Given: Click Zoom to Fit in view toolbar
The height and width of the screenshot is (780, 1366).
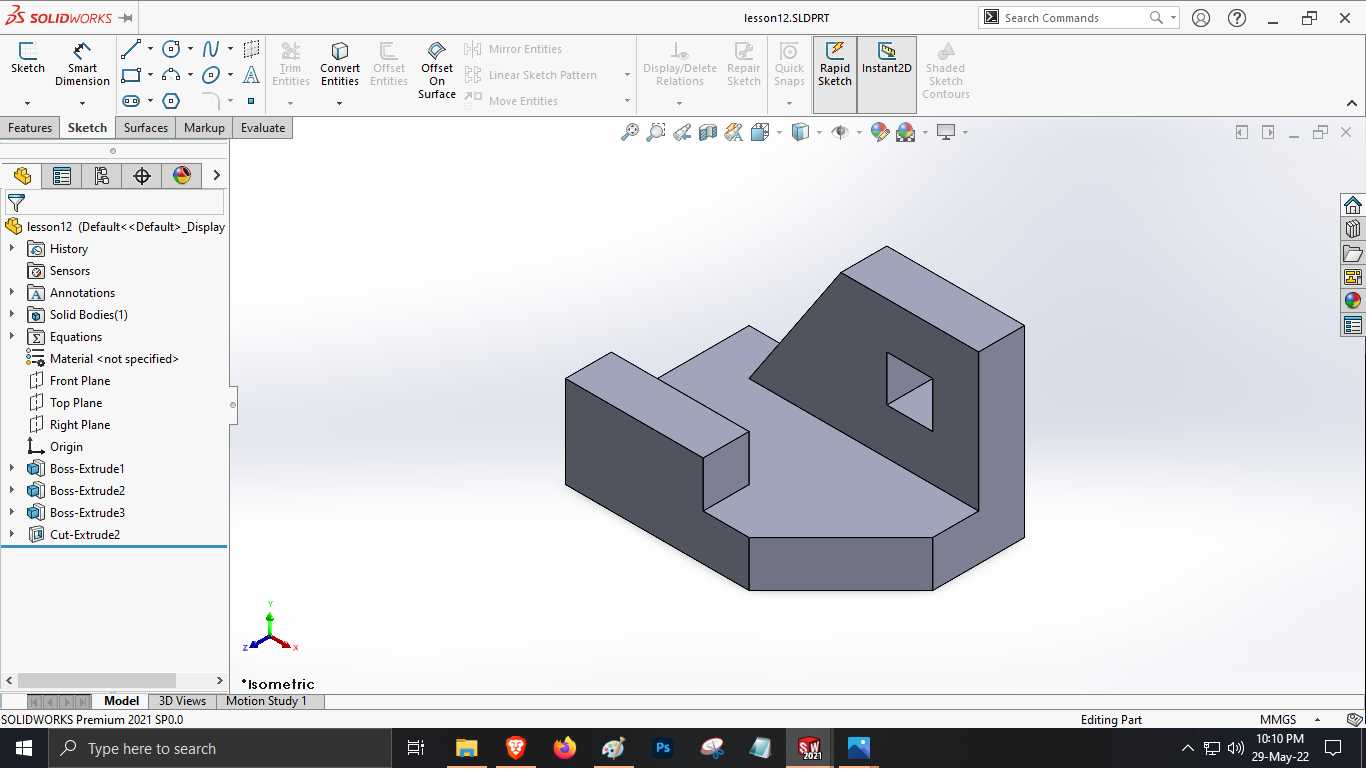Looking at the screenshot, I should (x=629, y=132).
